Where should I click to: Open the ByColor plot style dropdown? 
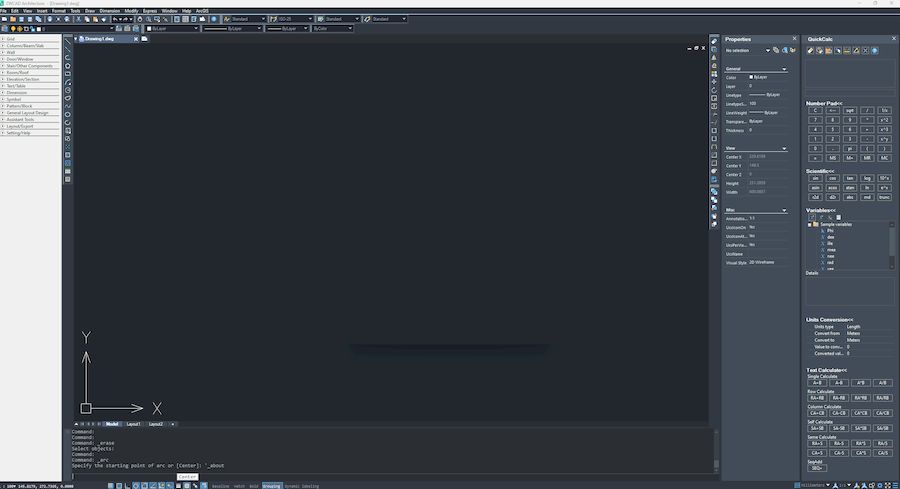tap(350, 28)
